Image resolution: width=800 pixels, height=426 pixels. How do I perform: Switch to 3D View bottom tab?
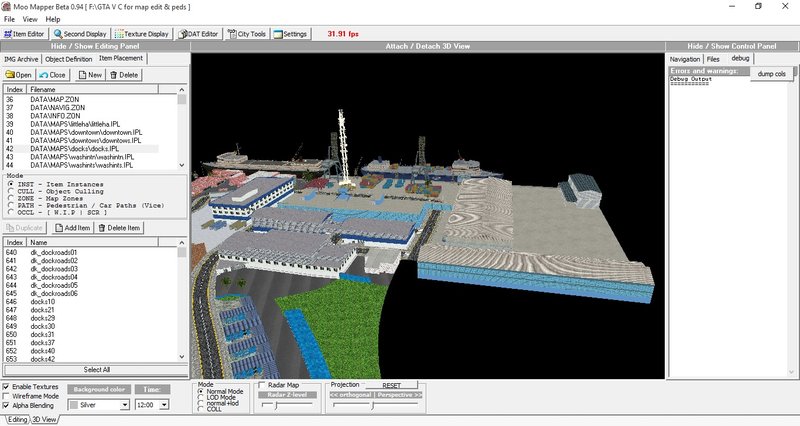44,419
